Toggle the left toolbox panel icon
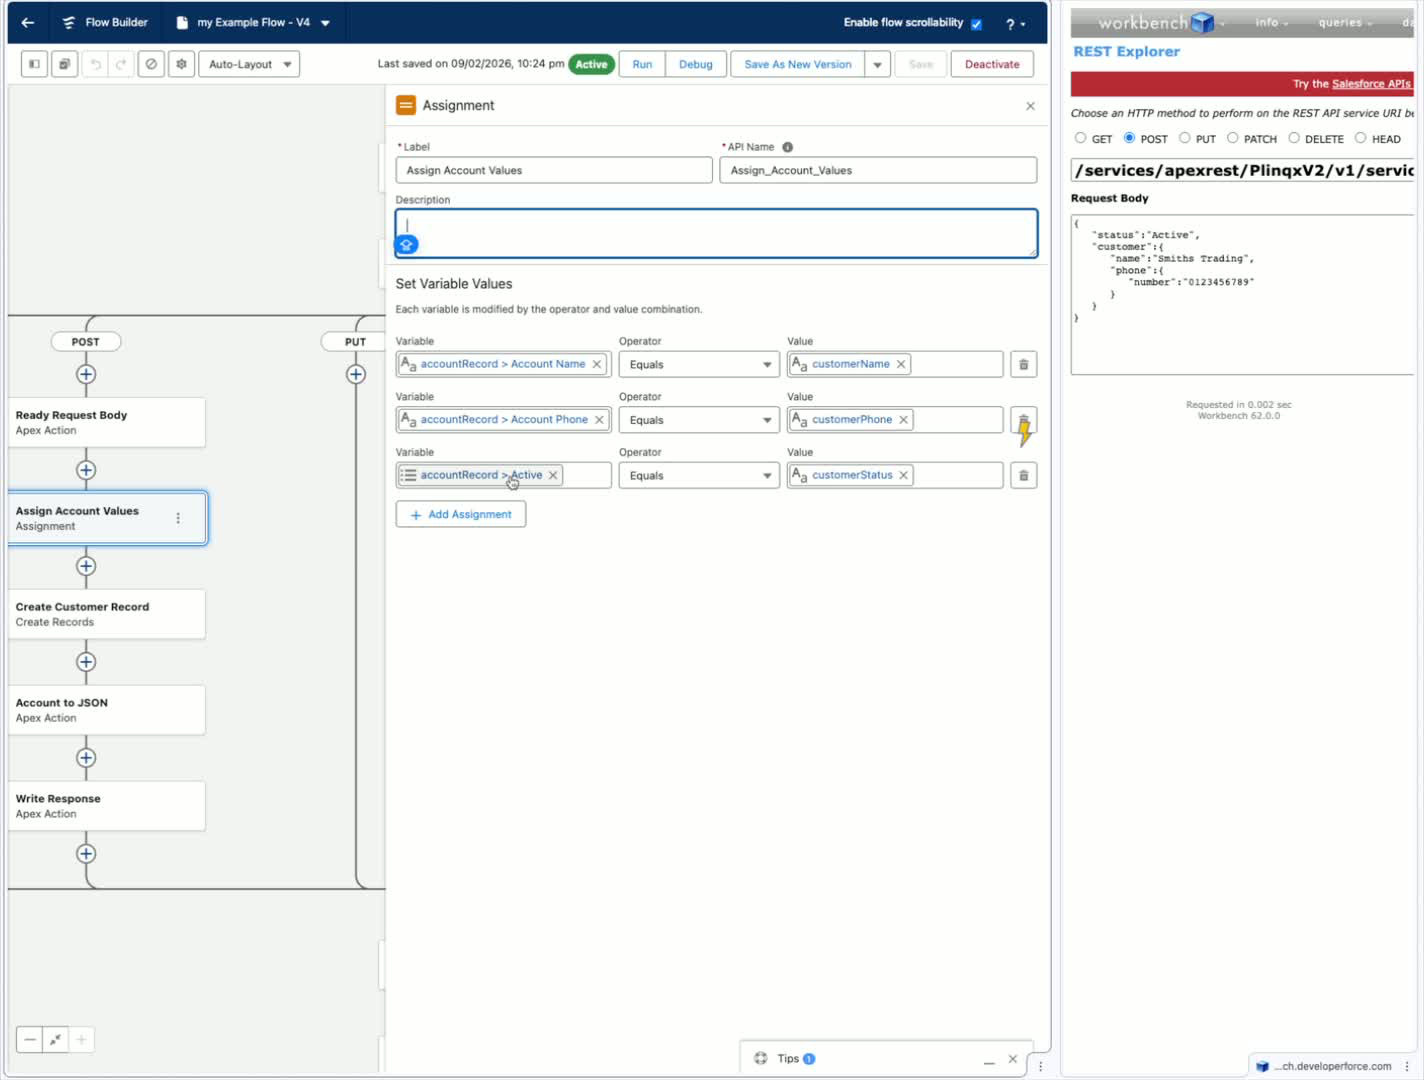Screen dimensions: 1424x1080 (x=35, y=64)
